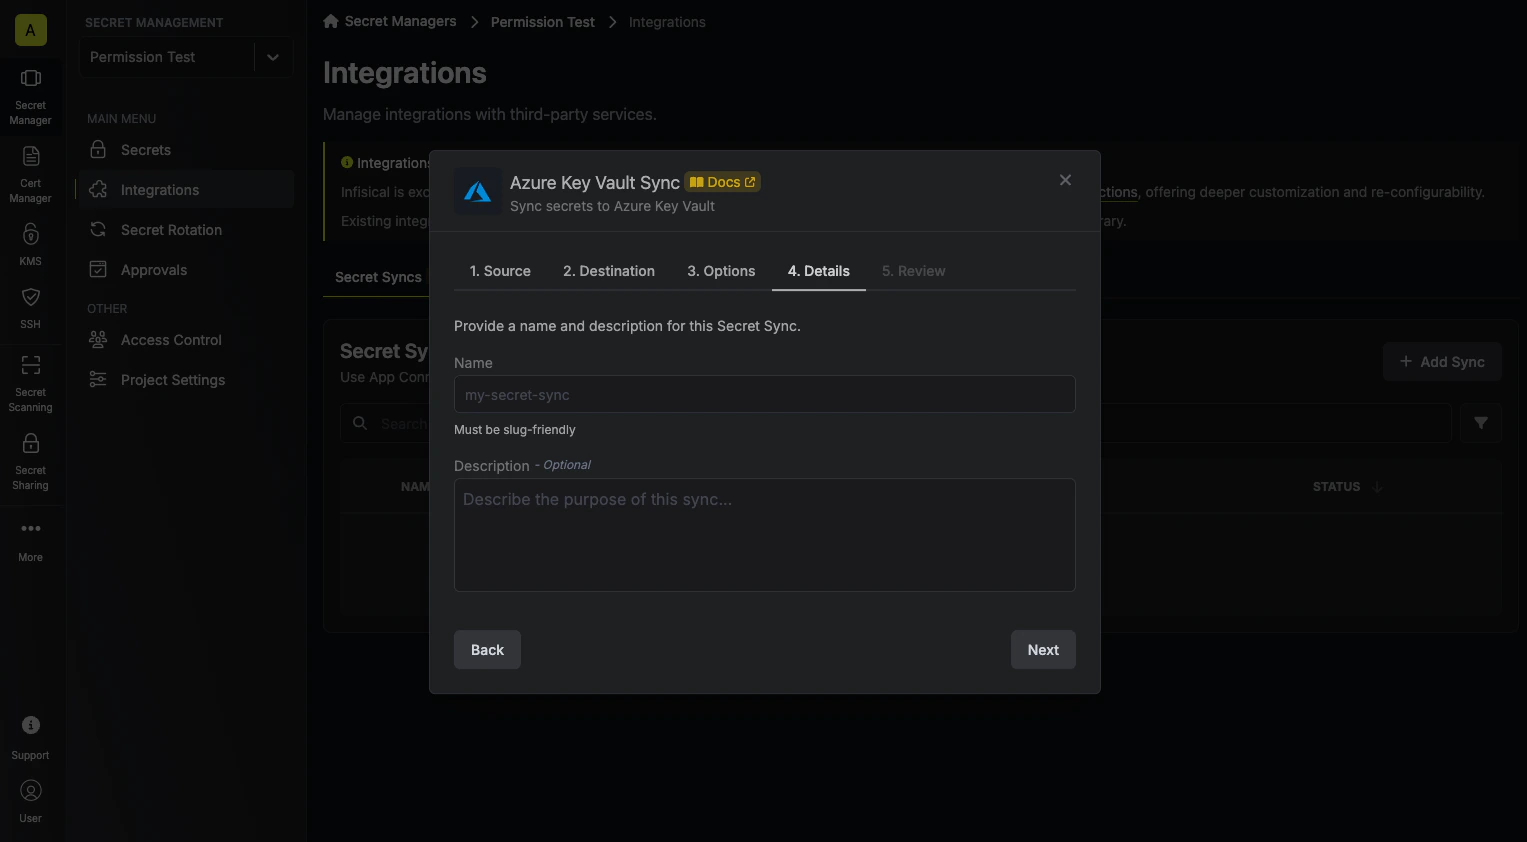The width and height of the screenshot is (1527, 842).
Task: Open the Docs link badge
Action: point(722,182)
